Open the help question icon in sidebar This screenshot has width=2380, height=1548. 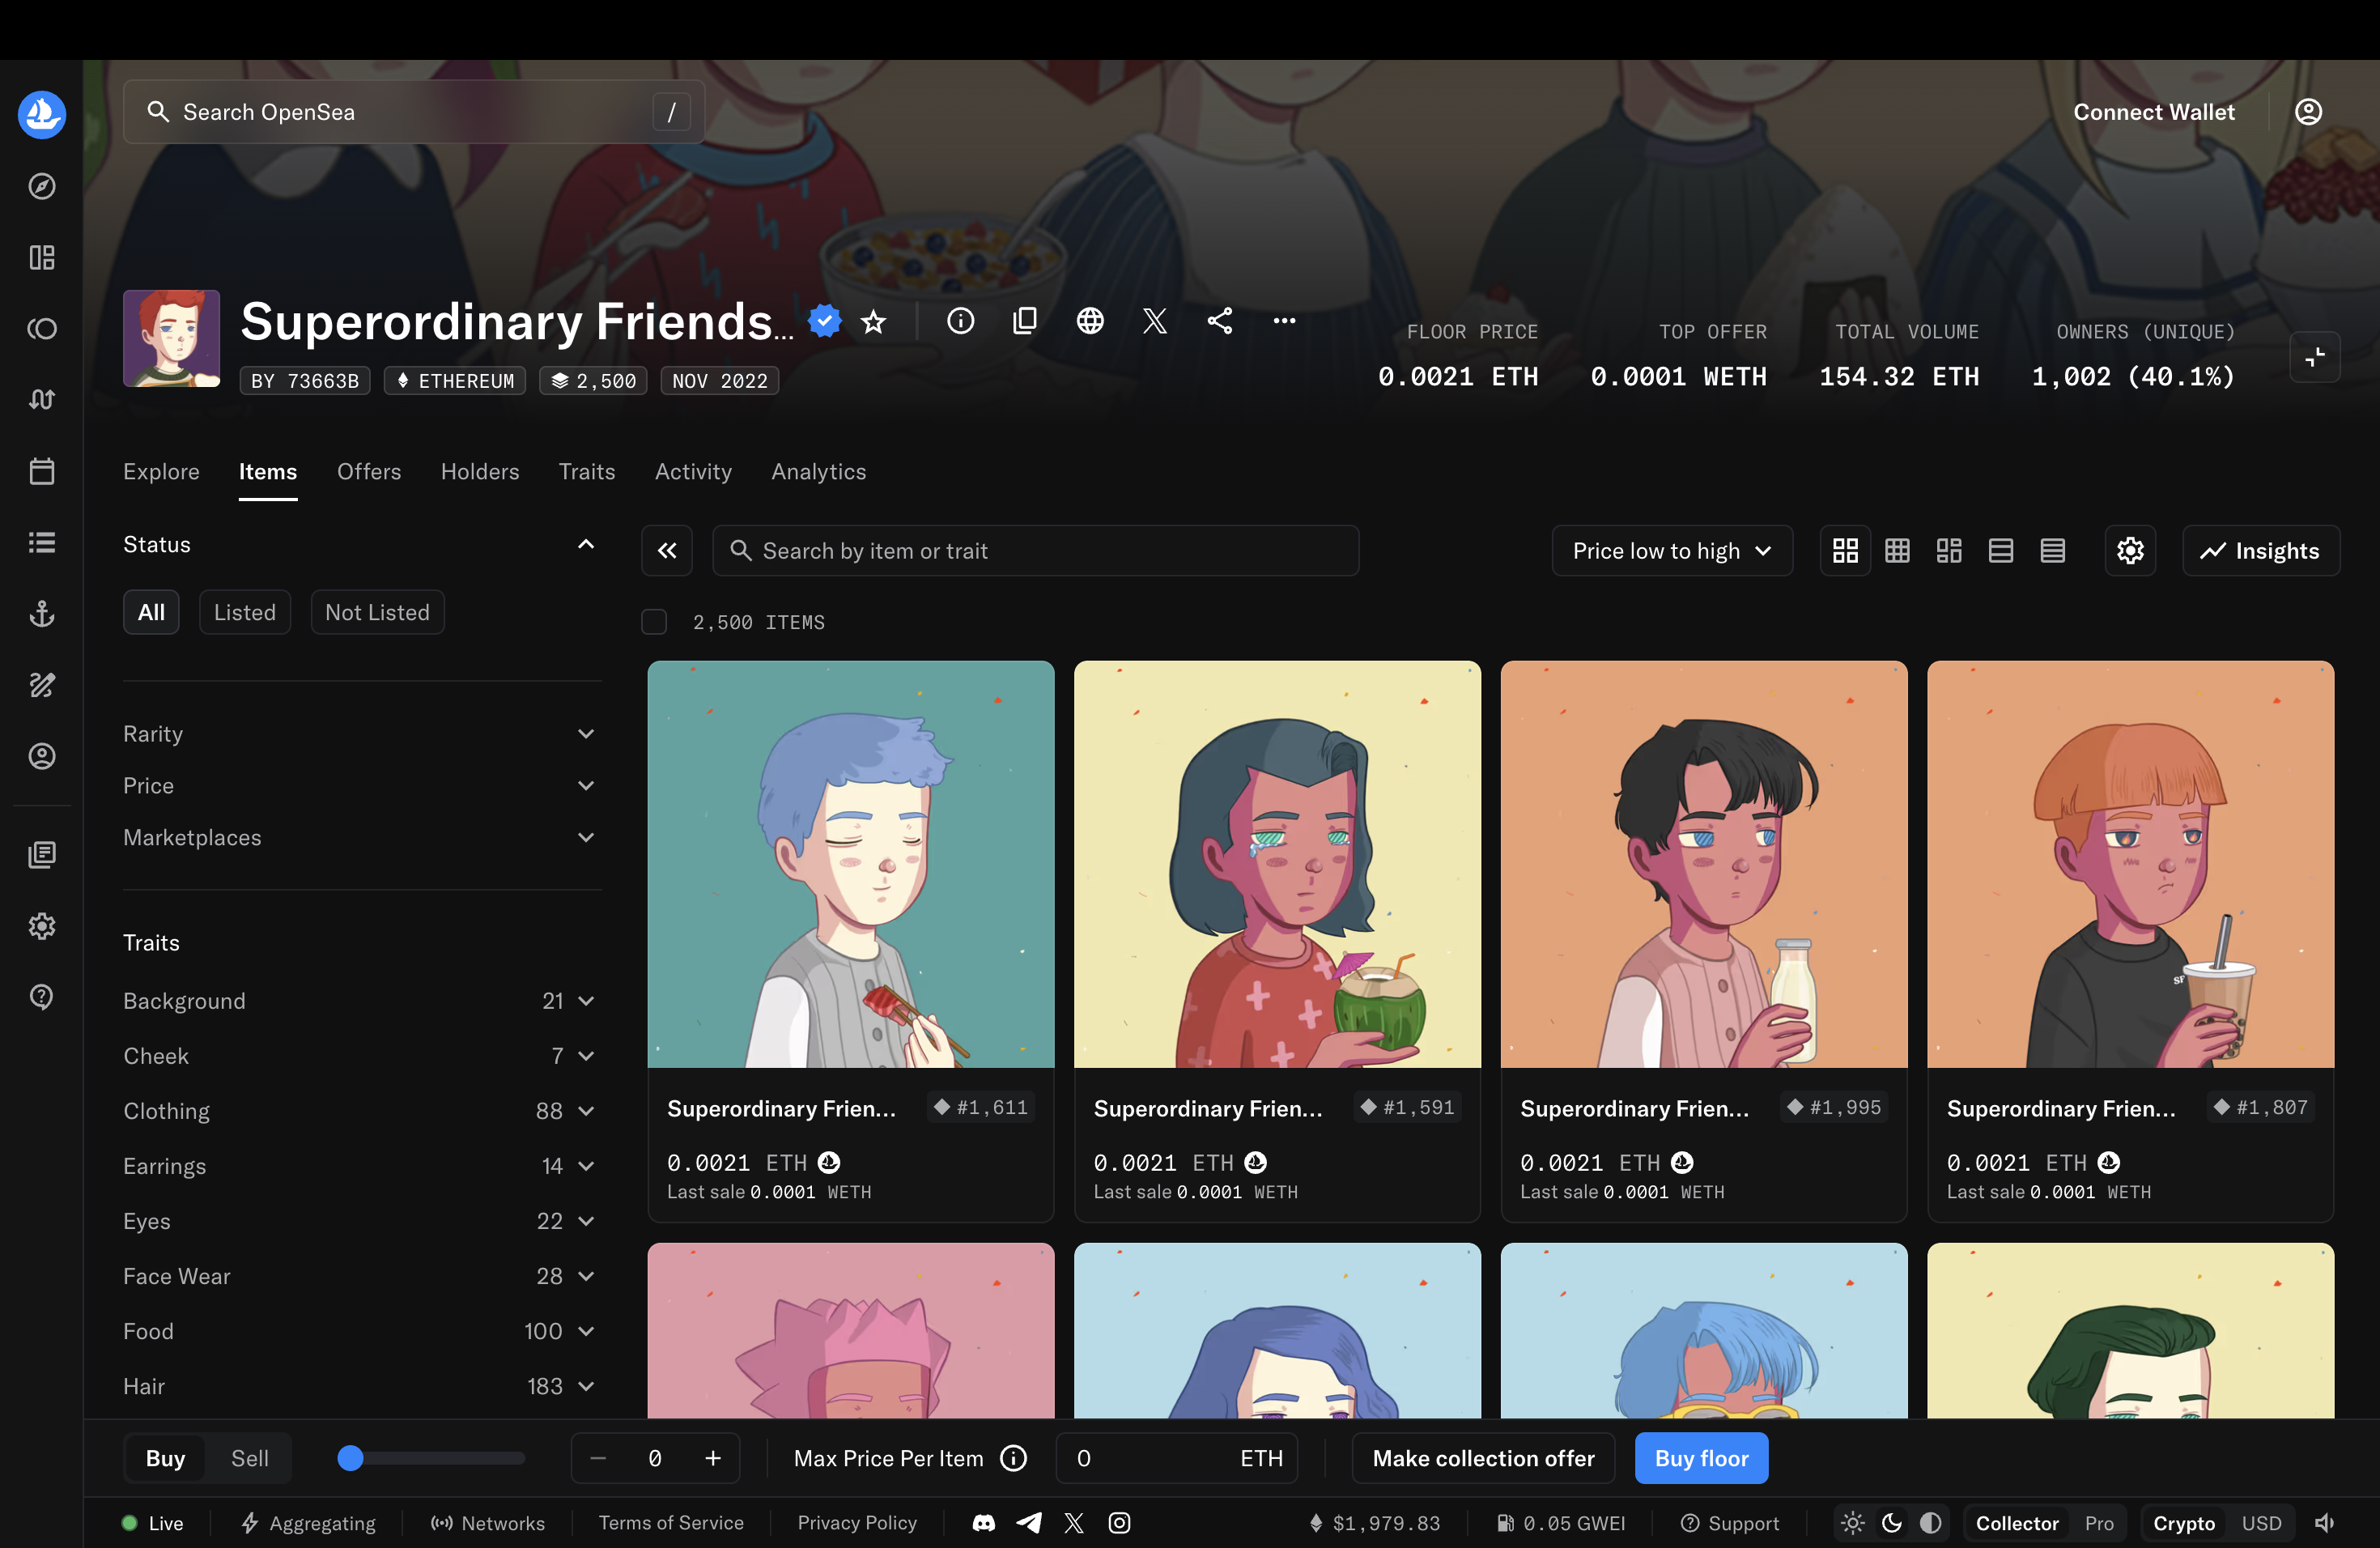point(42,997)
